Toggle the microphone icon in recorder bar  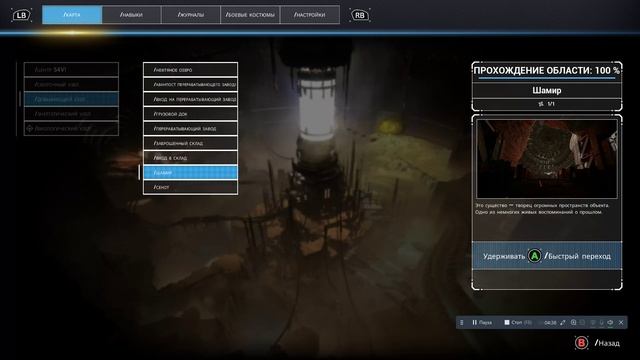(x=601, y=322)
